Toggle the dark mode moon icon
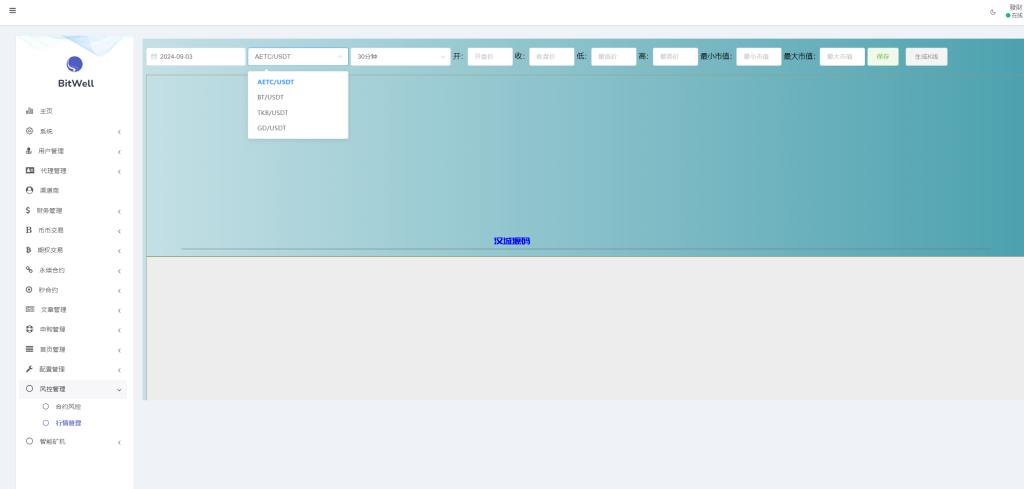 (993, 12)
